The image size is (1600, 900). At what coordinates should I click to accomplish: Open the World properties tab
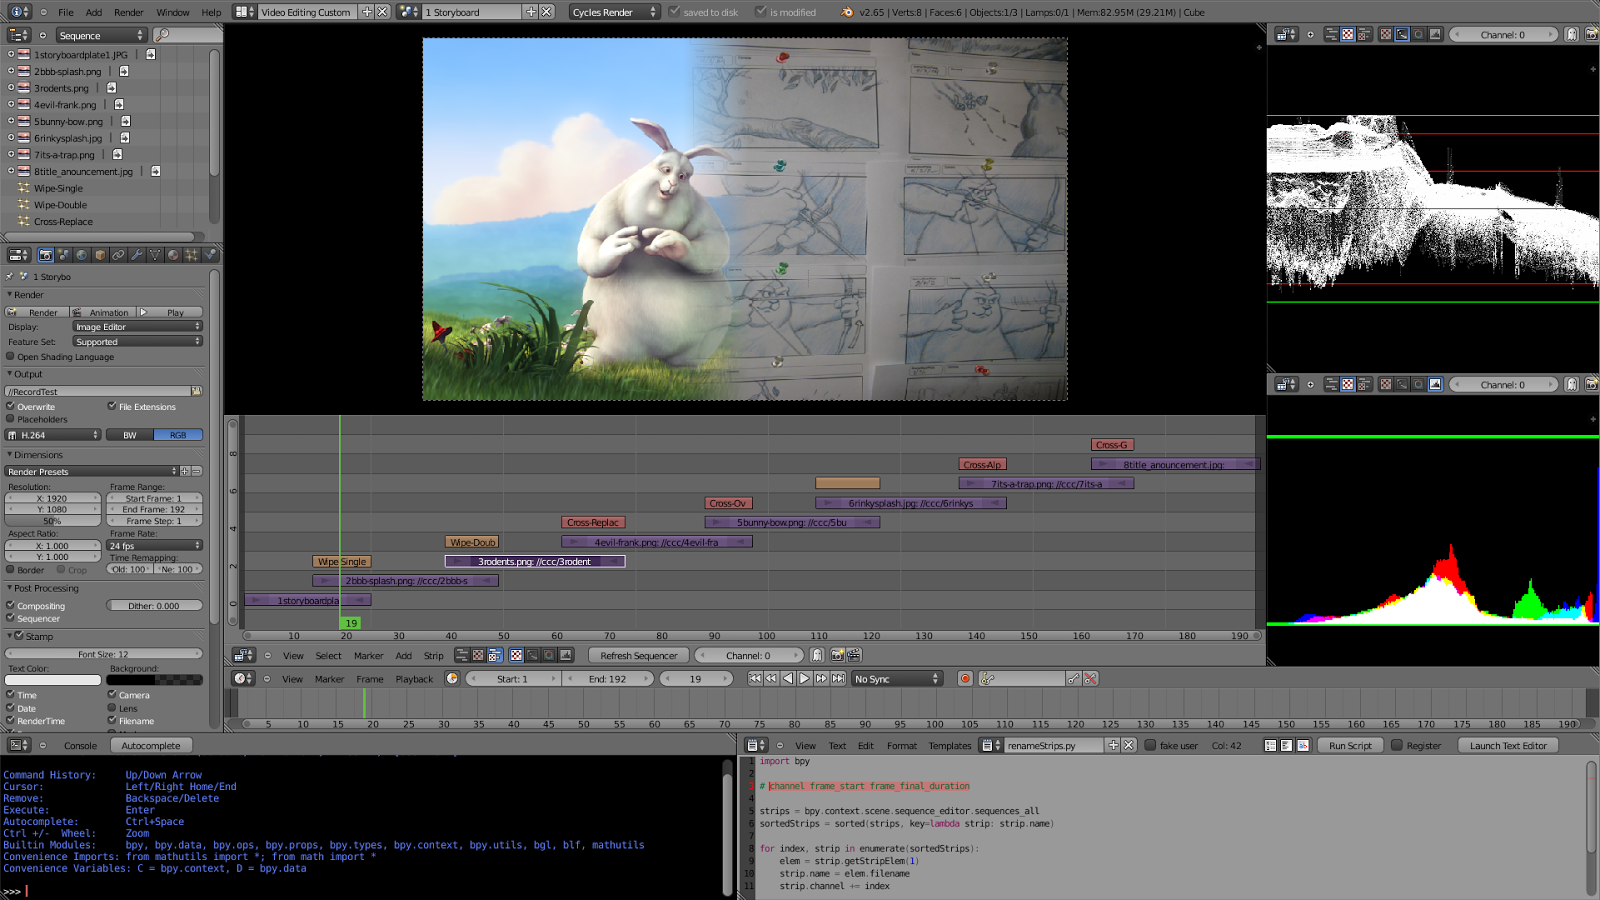point(81,255)
